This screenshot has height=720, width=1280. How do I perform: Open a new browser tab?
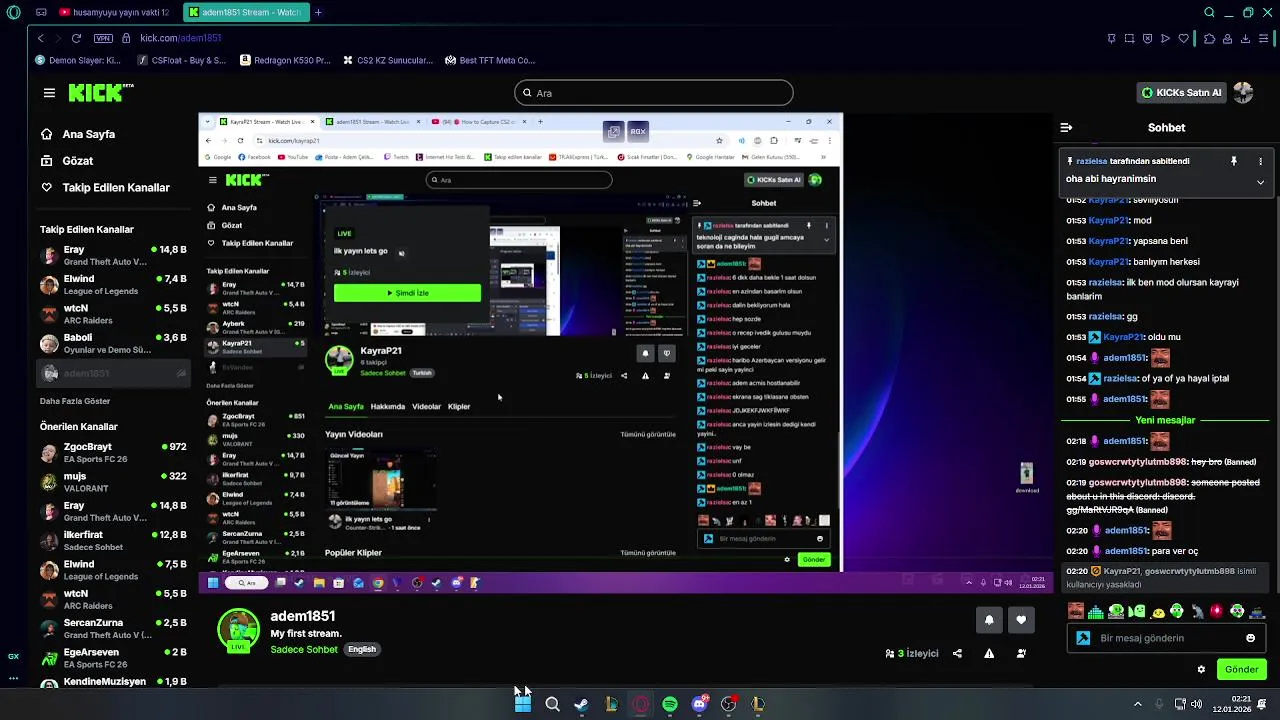click(x=318, y=12)
